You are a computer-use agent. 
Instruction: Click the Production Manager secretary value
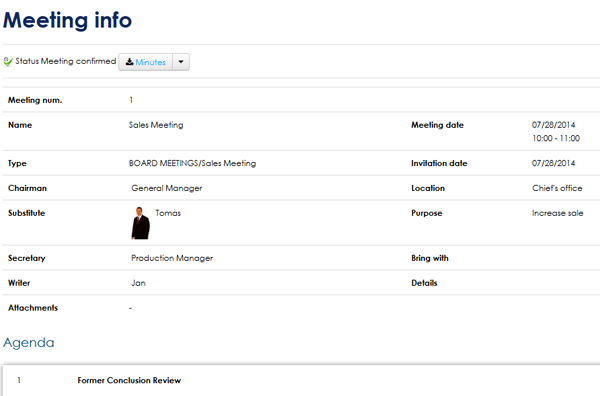point(172,258)
